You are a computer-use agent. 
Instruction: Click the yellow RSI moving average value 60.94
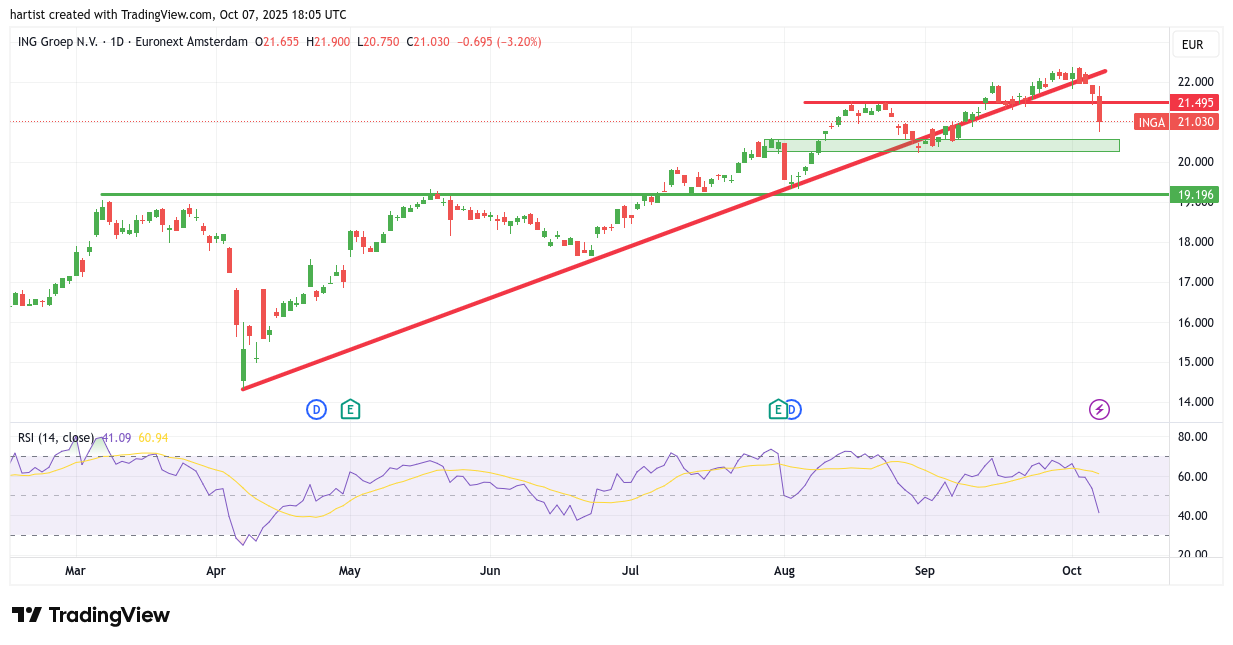point(153,438)
